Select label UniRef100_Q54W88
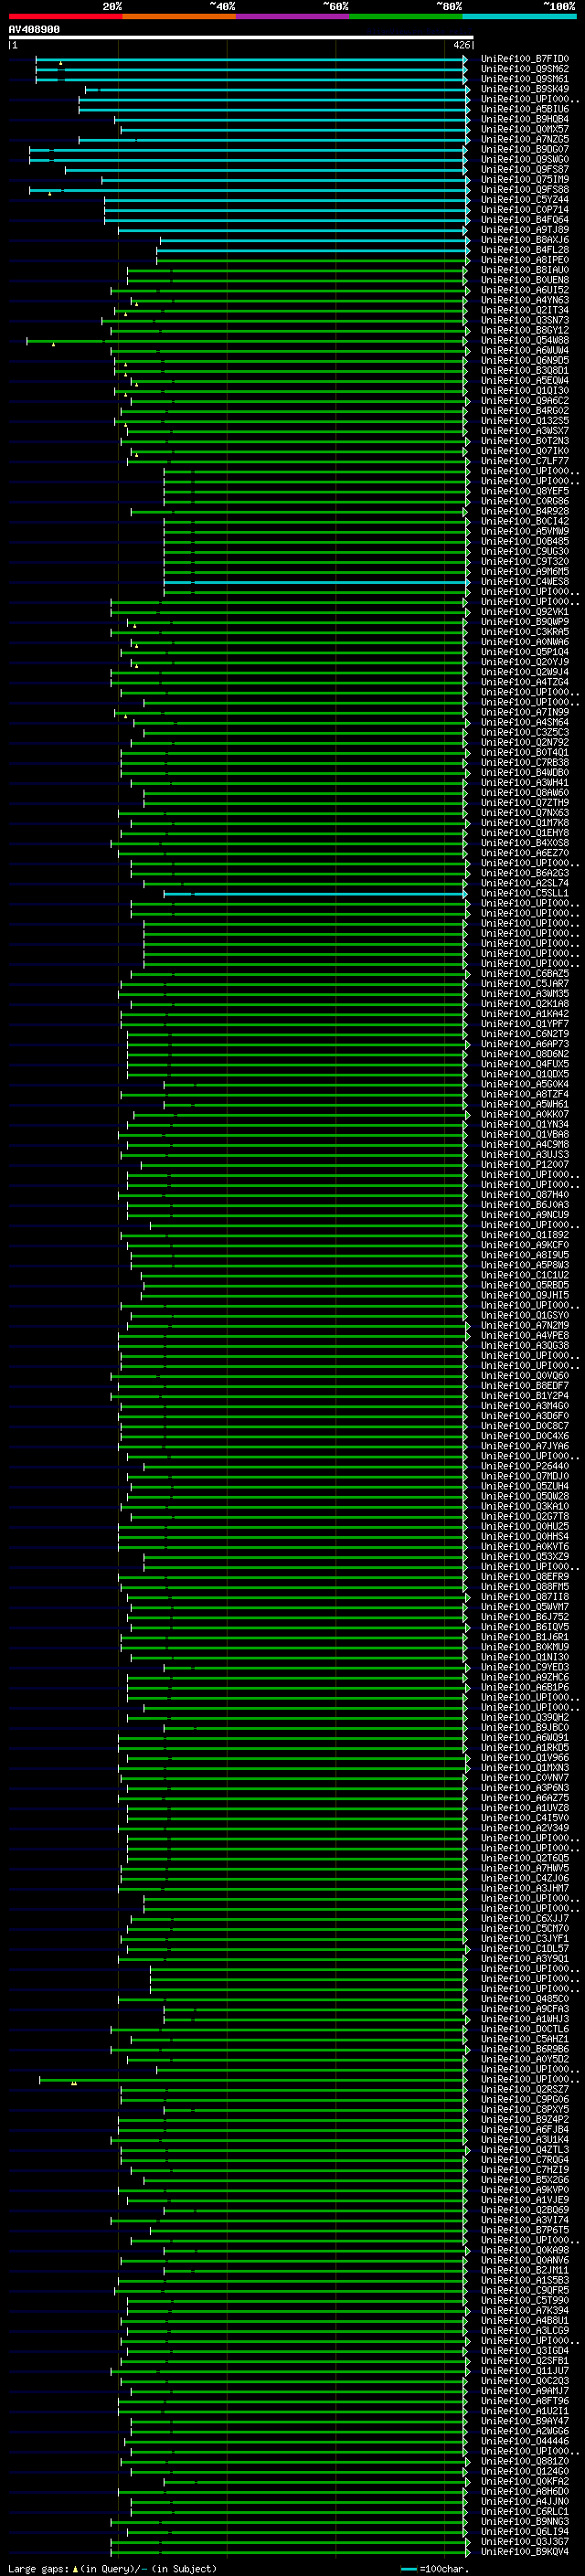Viewport: 585px width, 2576px height. (x=525, y=340)
